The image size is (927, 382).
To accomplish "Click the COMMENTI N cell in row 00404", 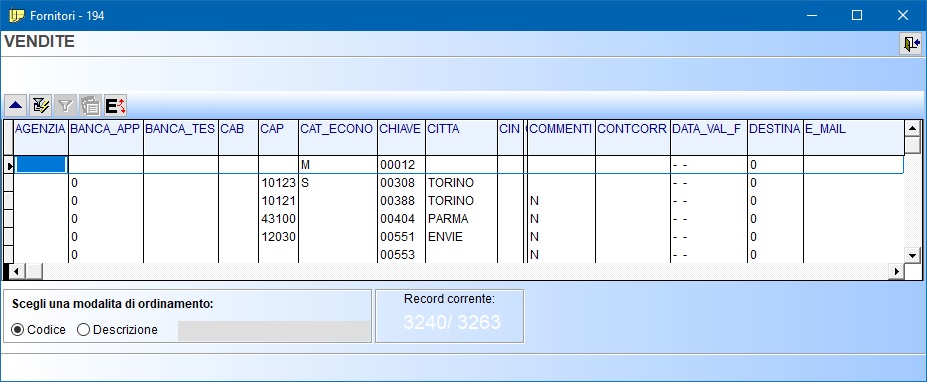I will 561,219.
